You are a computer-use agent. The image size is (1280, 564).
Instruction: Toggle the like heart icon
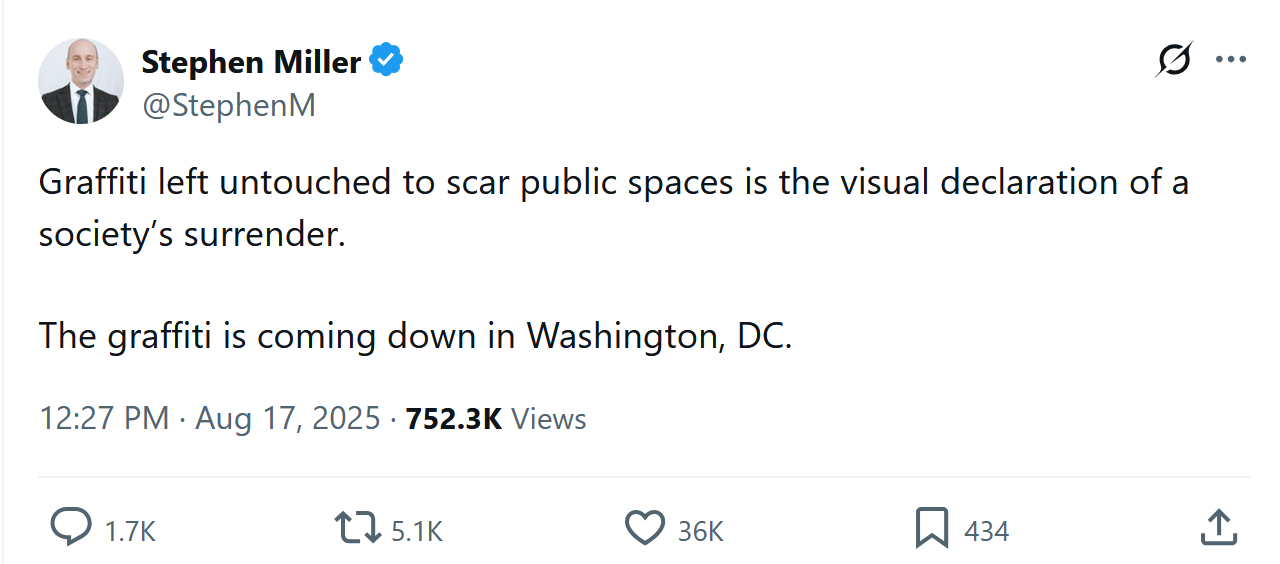(x=645, y=528)
